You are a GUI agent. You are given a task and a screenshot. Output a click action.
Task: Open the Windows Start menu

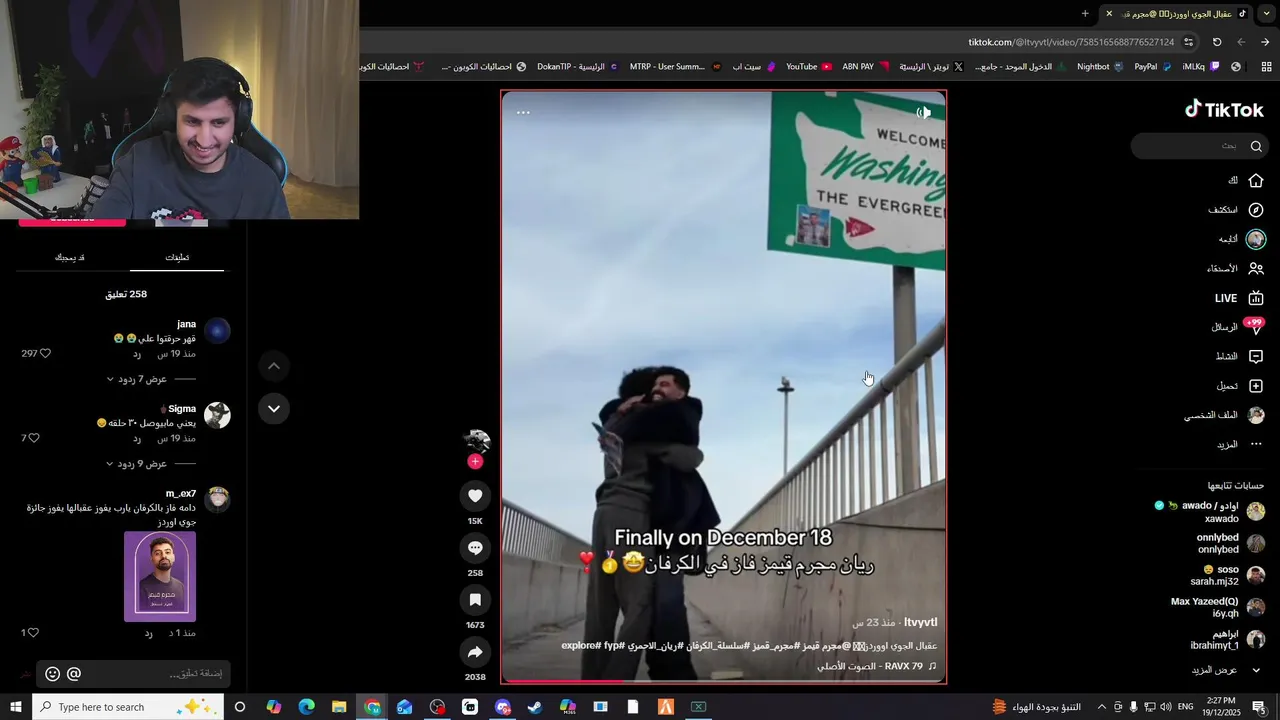[x=15, y=707]
